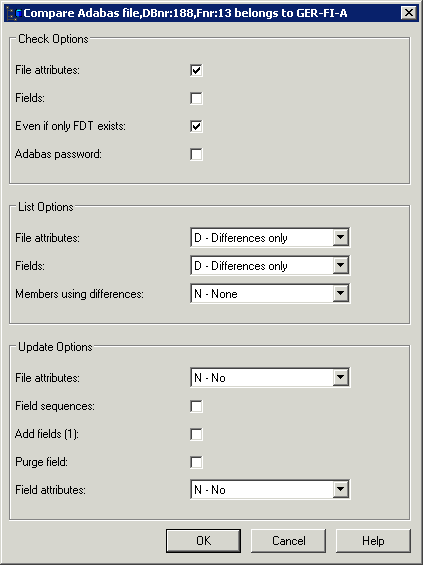
Task: Tick the Add fields (1) checkbox
Action: click(196, 434)
